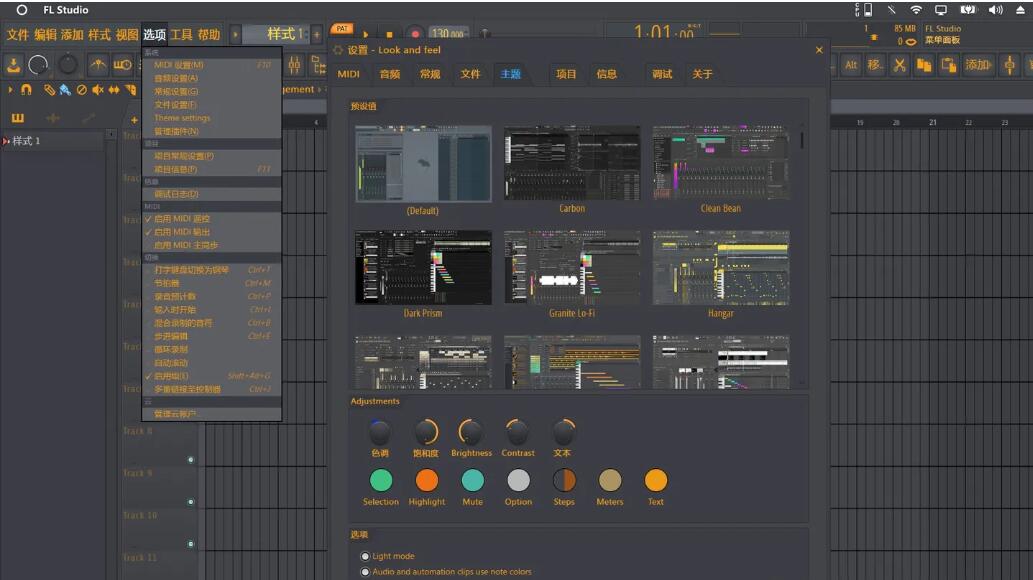The height and width of the screenshot is (580, 1033).
Task: Toggle 启用 MIDI 主同步 in the menu
Action: [211, 245]
